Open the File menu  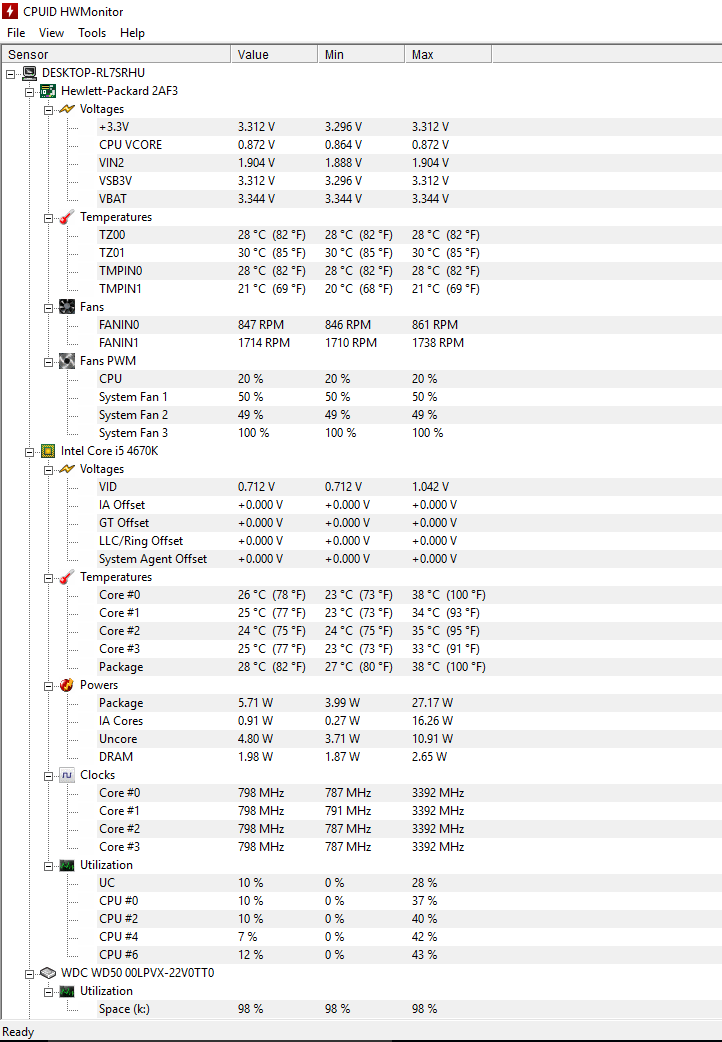(16, 33)
